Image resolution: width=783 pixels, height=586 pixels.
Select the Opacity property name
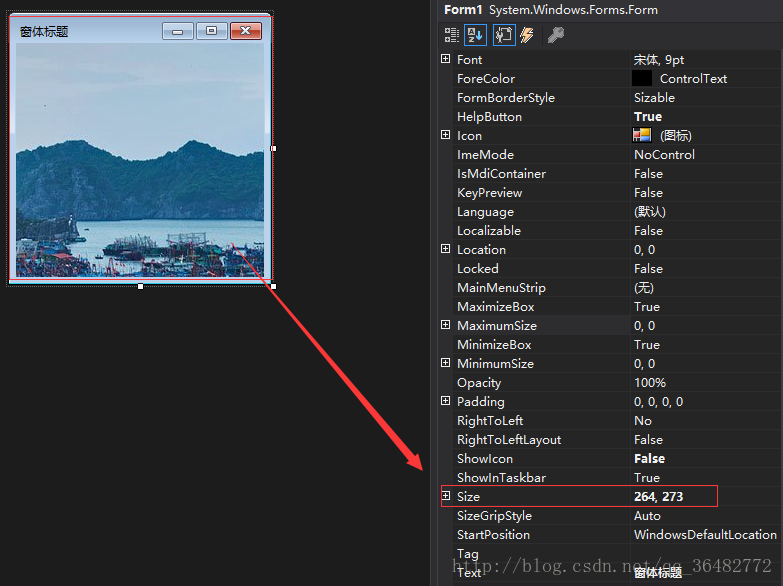(479, 383)
